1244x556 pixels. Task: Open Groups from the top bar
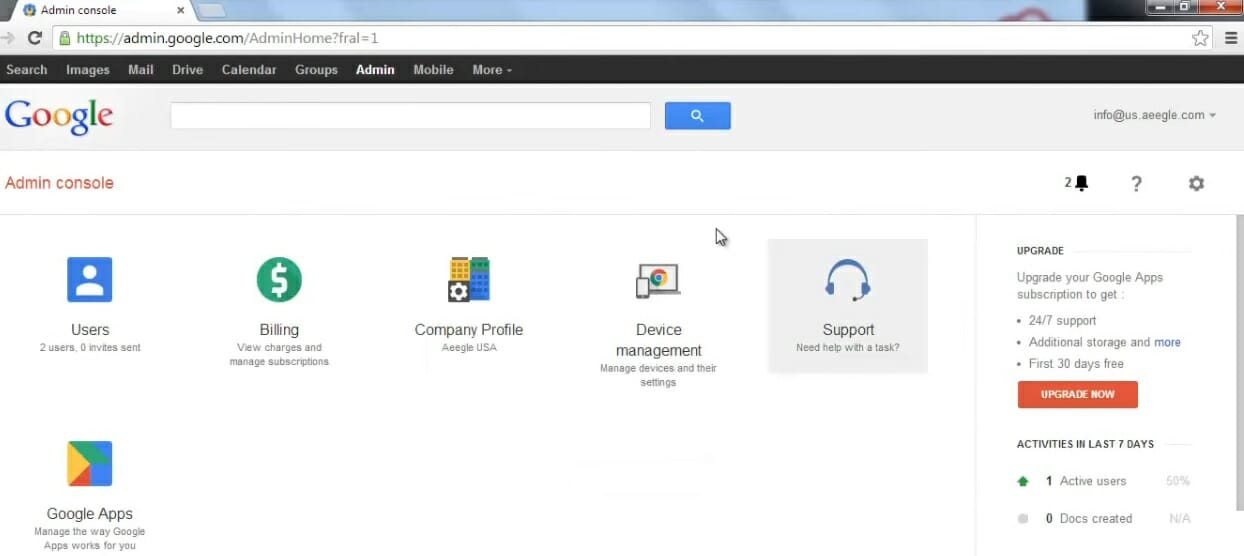pos(316,70)
